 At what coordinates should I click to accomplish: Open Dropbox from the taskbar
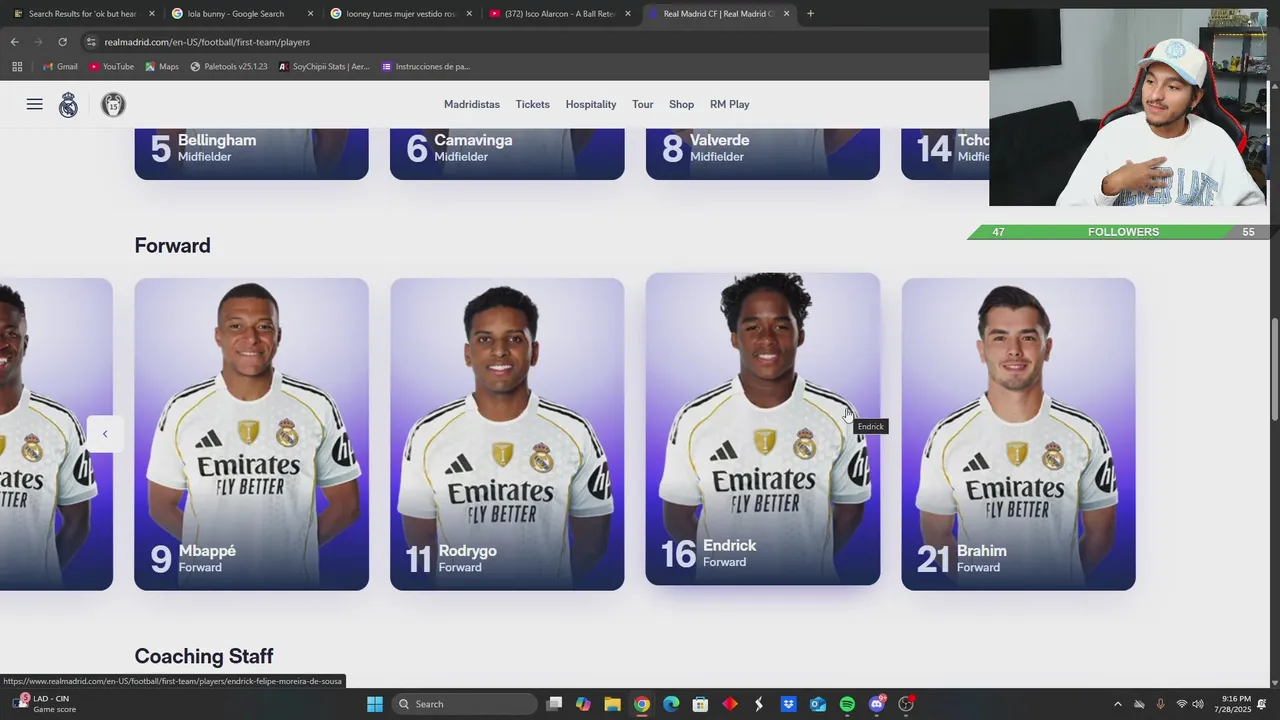tap(789, 704)
